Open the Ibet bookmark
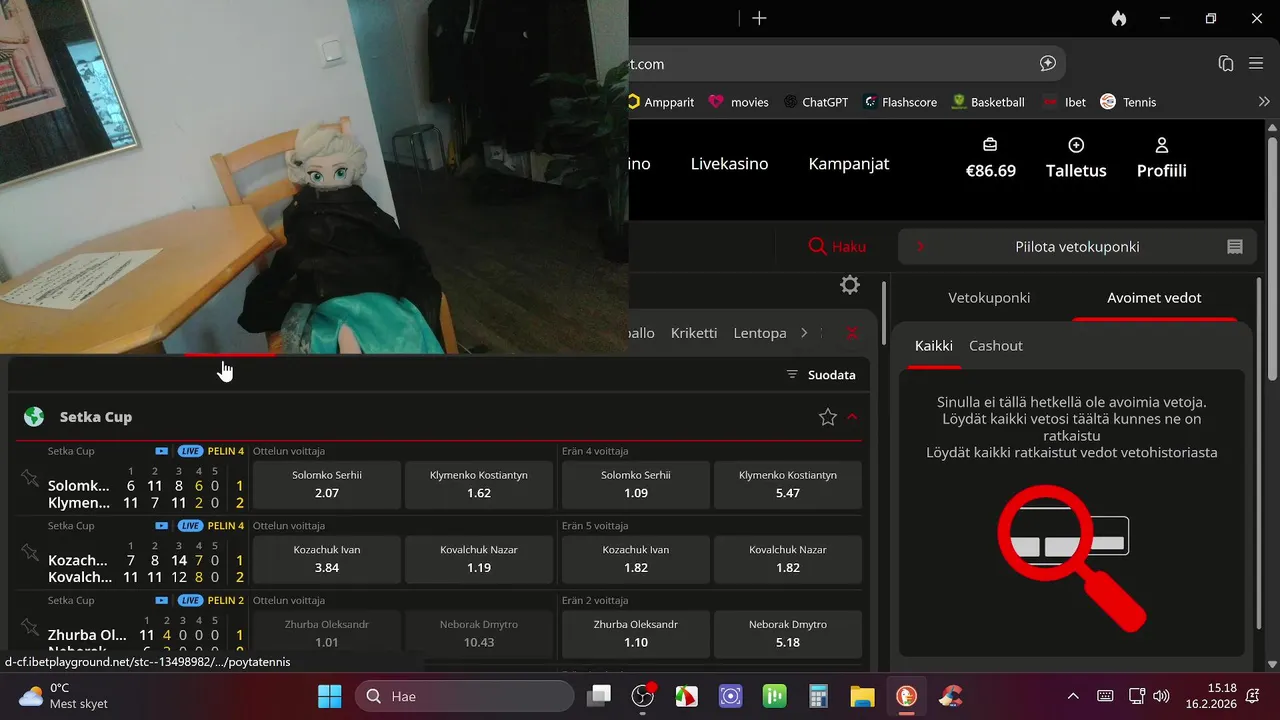The height and width of the screenshot is (720, 1280). 1064,102
